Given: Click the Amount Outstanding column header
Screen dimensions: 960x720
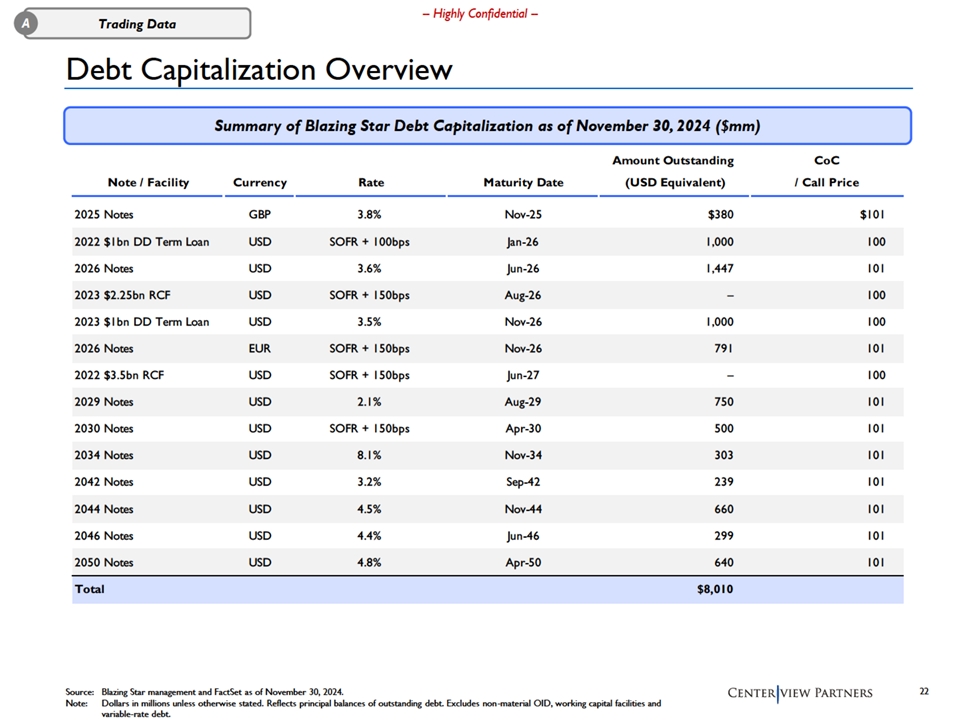Looking at the screenshot, I should [673, 171].
